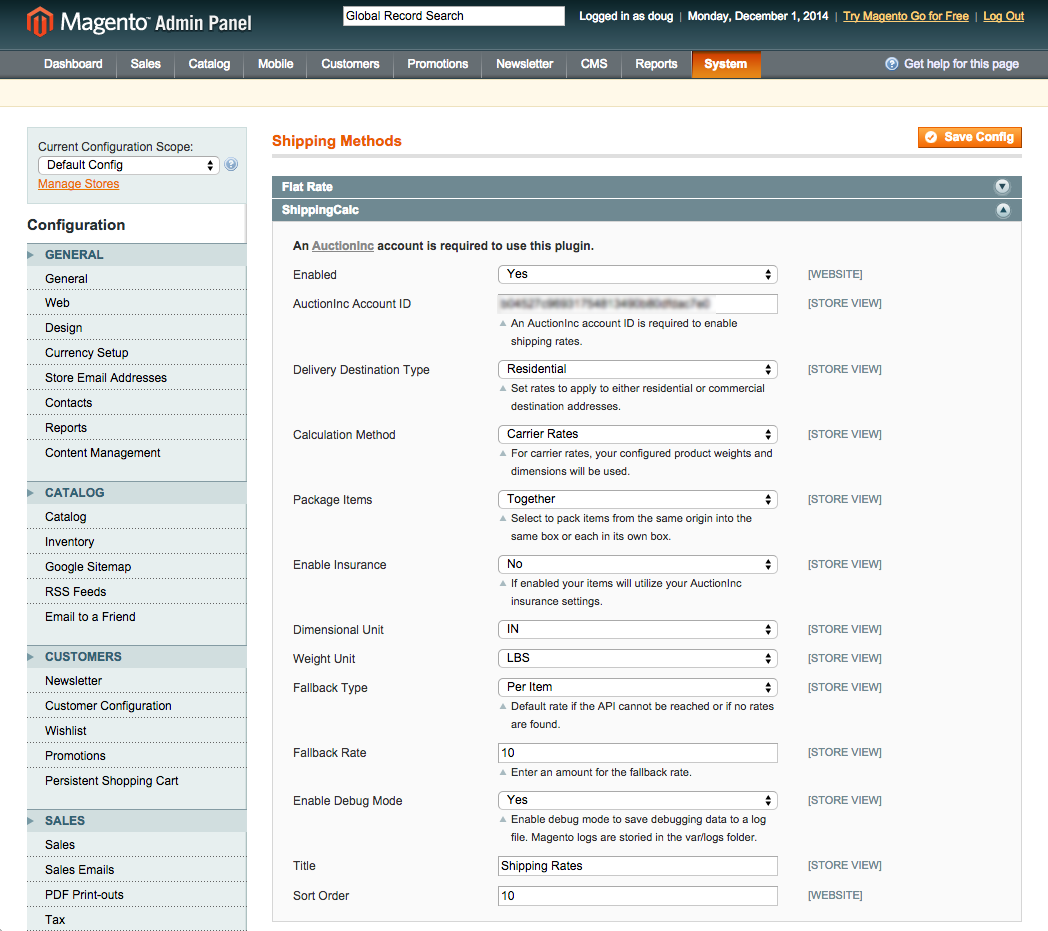Select Customer Configuration in the sidebar

136,706
